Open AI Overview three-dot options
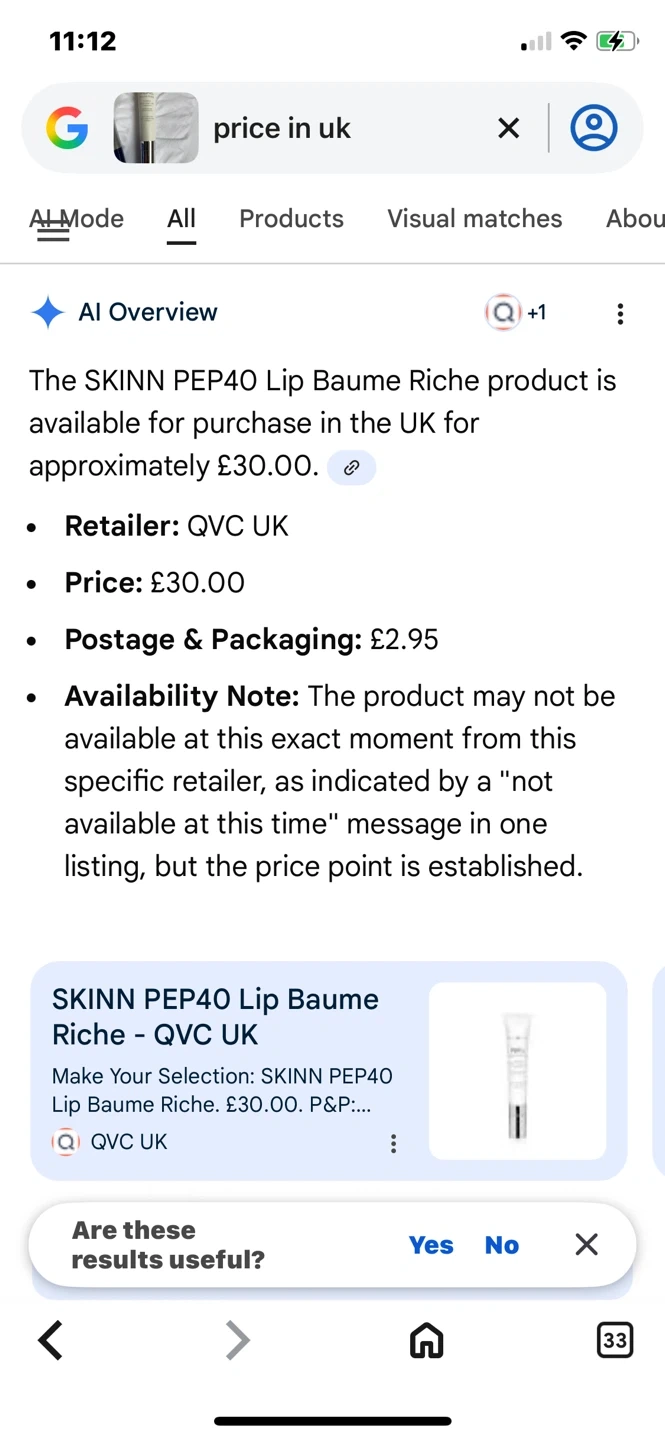This screenshot has height=1440, width=665. tap(620, 314)
